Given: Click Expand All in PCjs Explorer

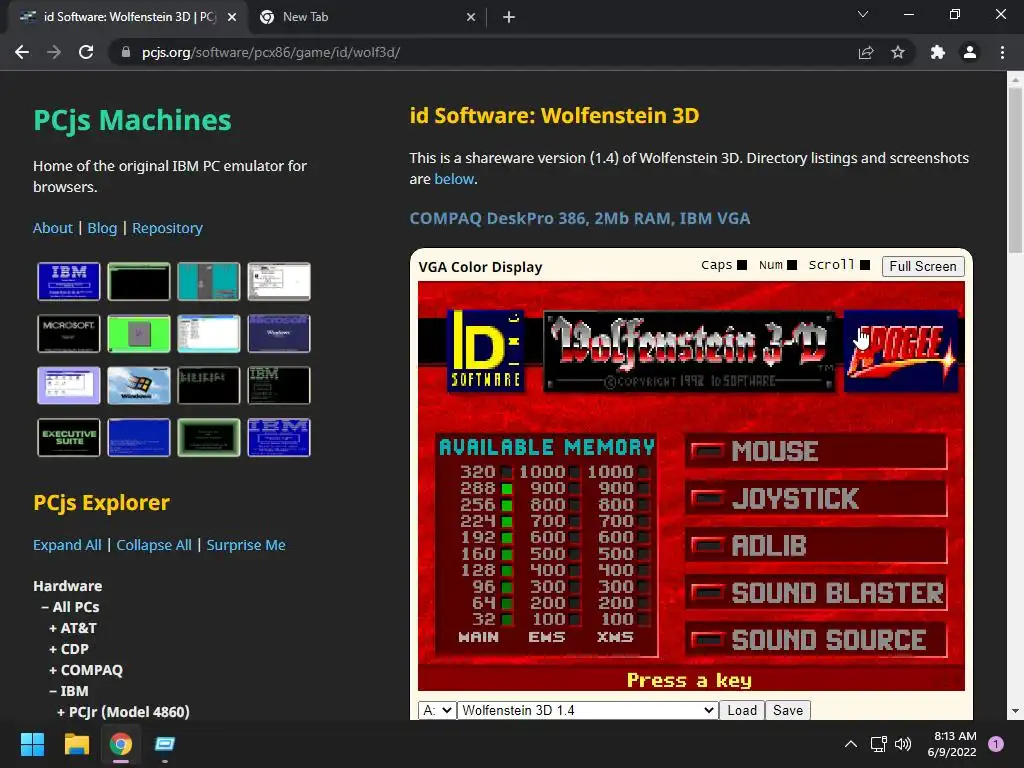Looking at the screenshot, I should tap(67, 545).
